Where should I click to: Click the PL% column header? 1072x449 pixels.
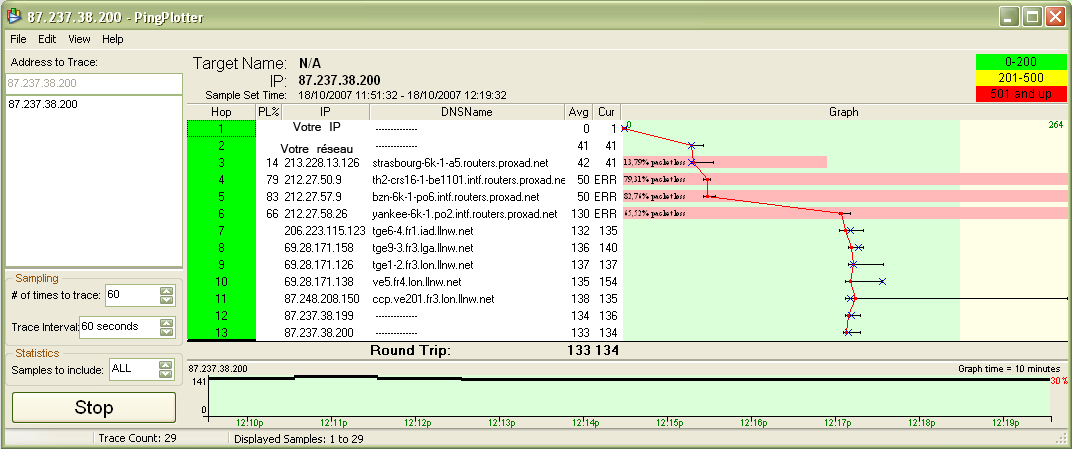click(x=269, y=112)
